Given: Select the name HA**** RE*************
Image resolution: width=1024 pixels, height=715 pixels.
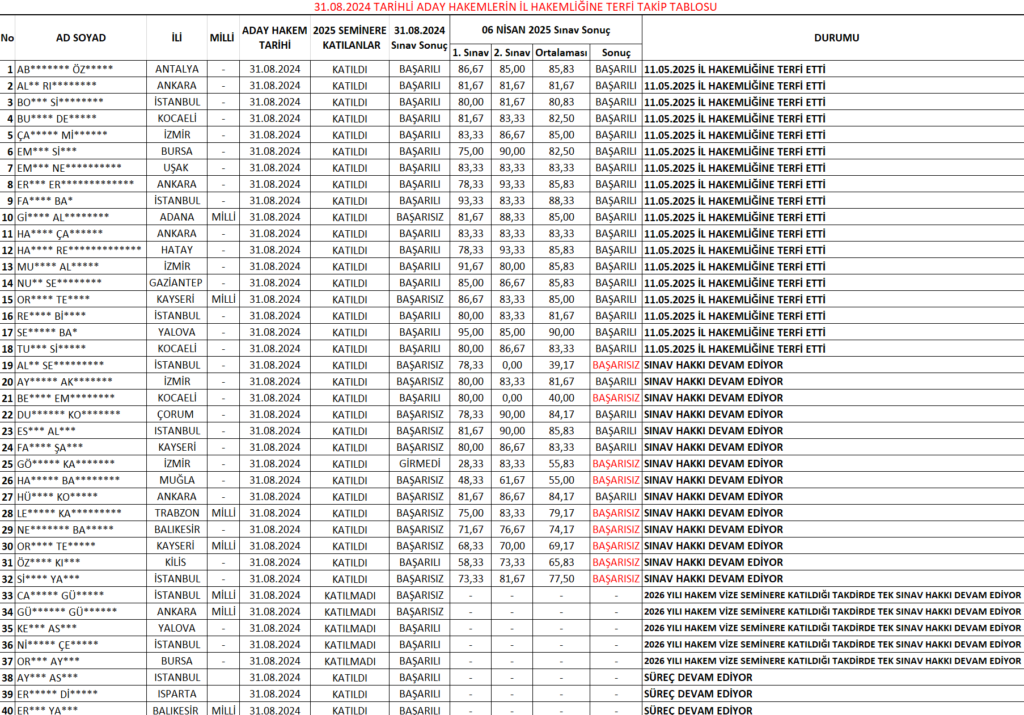Looking at the screenshot, I should (79, 250).
